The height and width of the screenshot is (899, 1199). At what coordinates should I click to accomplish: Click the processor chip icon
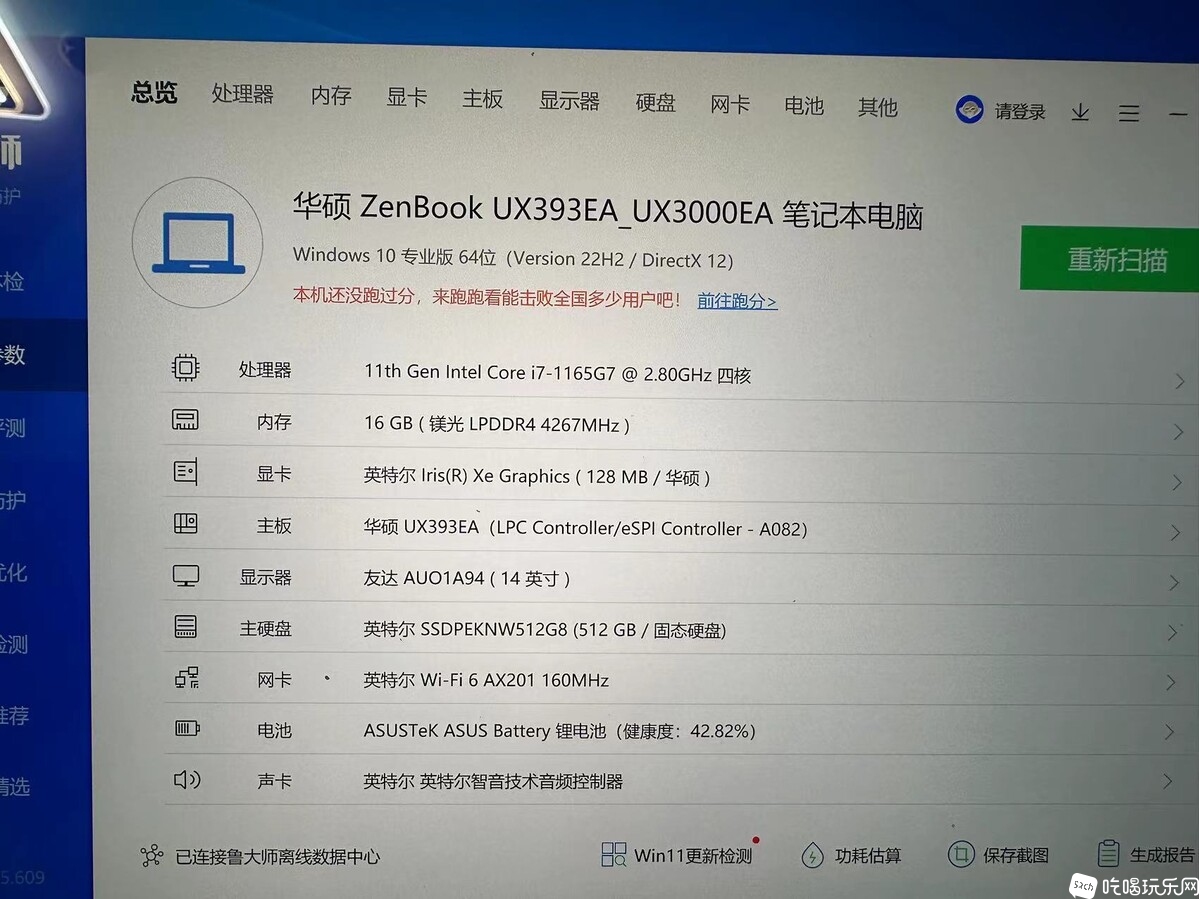[x=185, y=368]
